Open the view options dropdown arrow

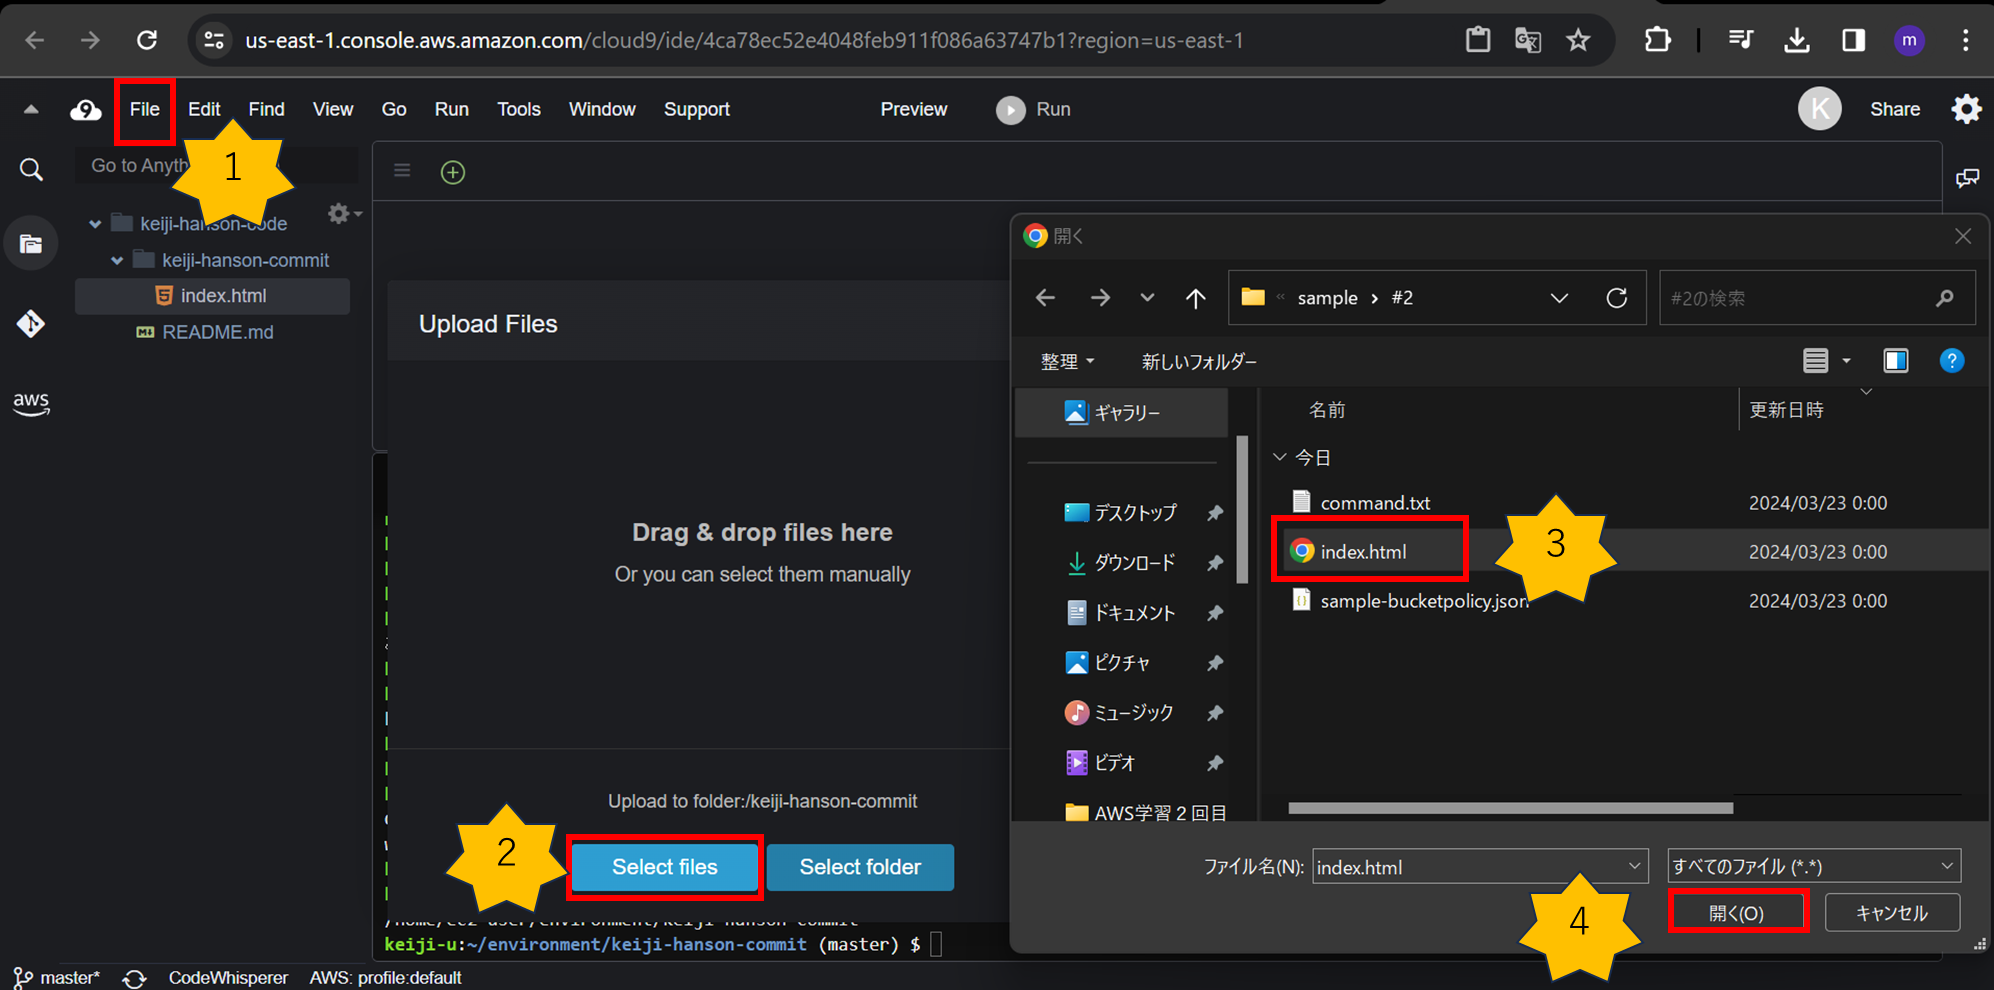1847,361
